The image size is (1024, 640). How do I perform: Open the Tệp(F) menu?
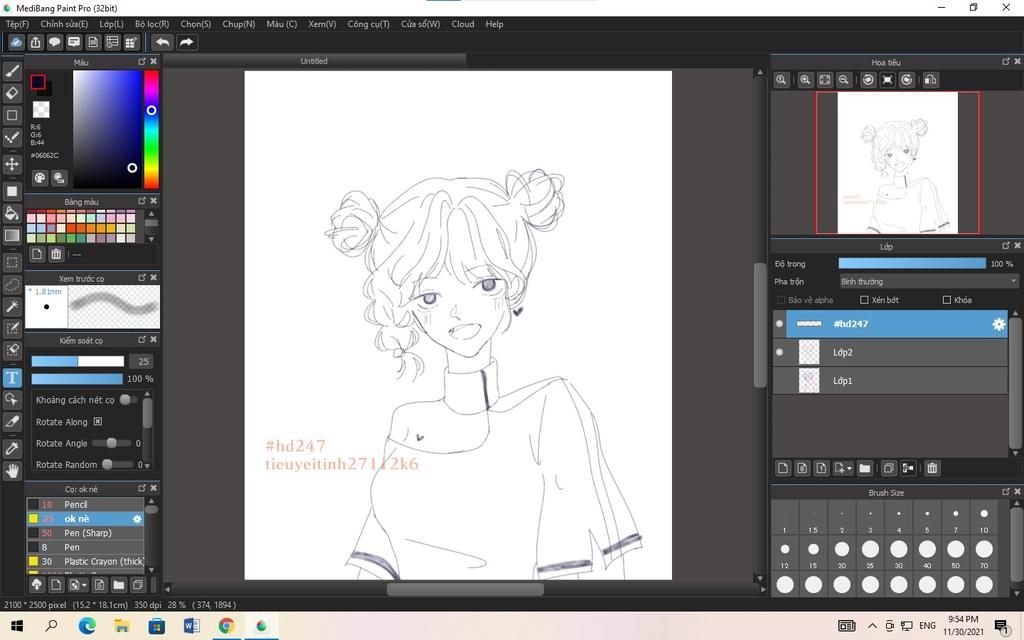[x=18, y=24]
